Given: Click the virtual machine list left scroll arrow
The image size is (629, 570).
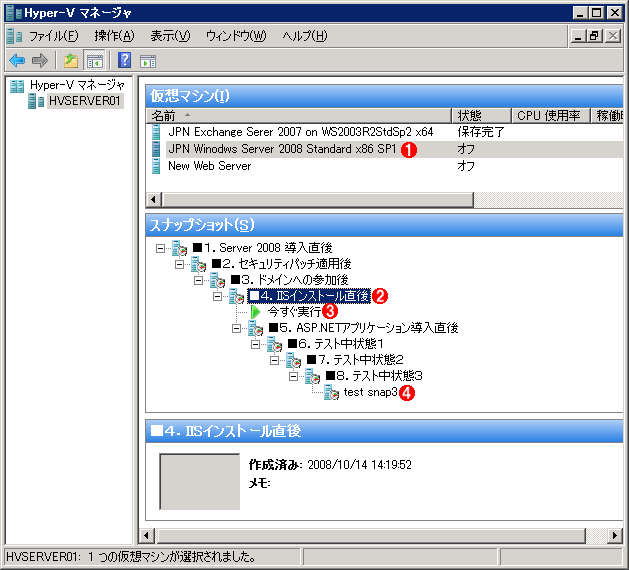Looking at the screenshot, I should click(x=154, y=199).
